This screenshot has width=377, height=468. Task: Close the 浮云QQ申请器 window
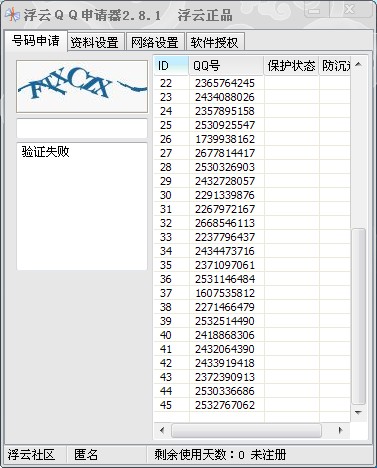click(350, 9)
